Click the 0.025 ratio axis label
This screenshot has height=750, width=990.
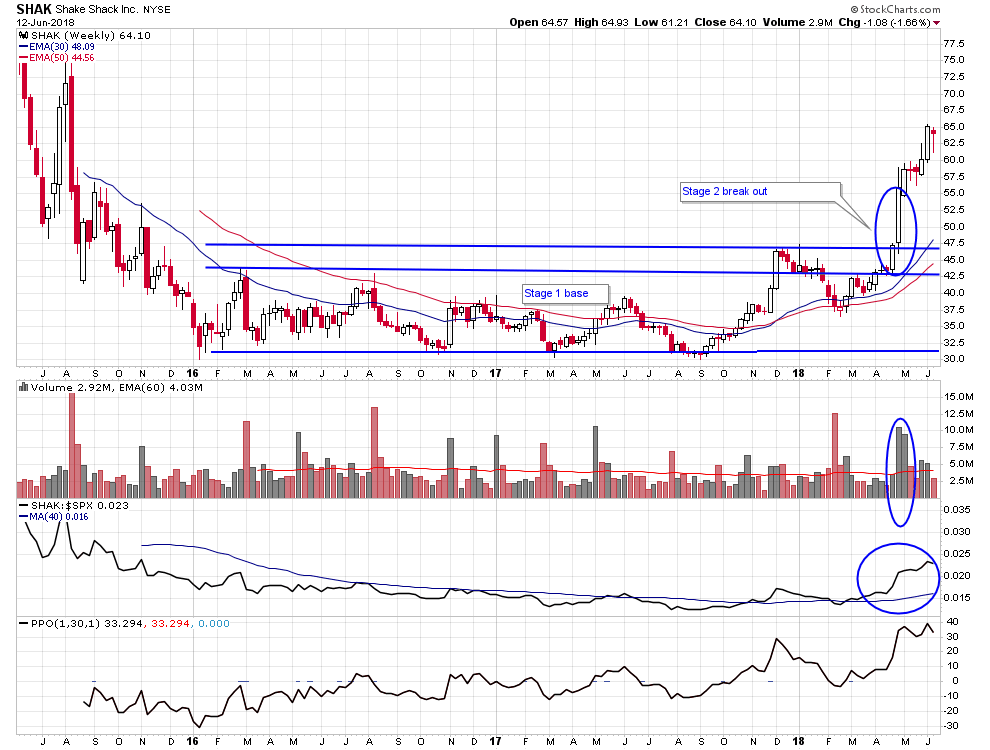[x=957, y=554]
